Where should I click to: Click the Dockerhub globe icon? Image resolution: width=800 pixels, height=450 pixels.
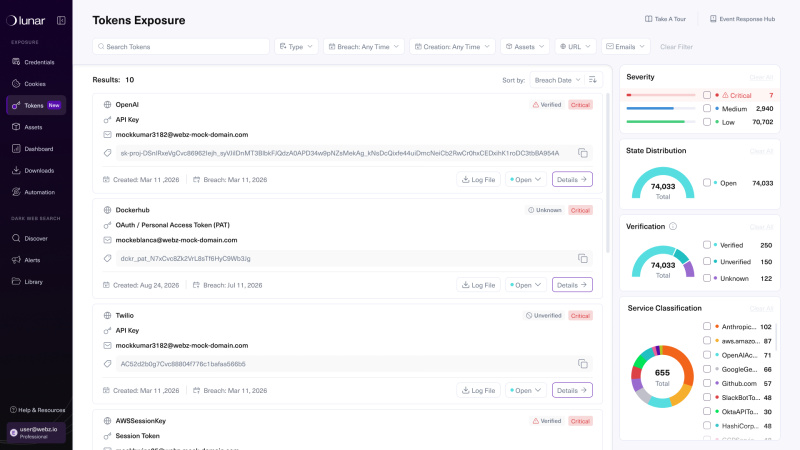107,210
